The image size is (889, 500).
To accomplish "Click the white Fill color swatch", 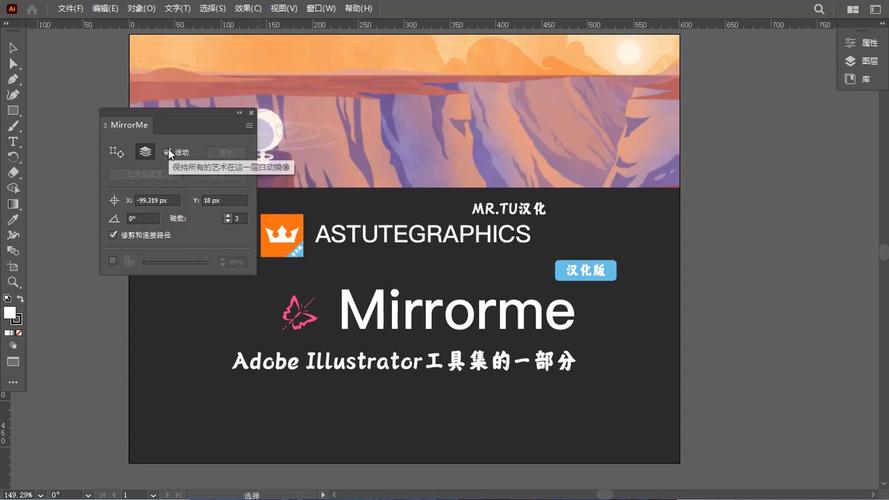I will click(x=10, y=313).
